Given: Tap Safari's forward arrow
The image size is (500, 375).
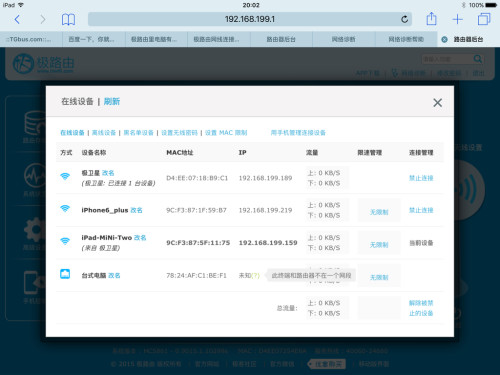Looking at the screenshot, I should 43,19.
